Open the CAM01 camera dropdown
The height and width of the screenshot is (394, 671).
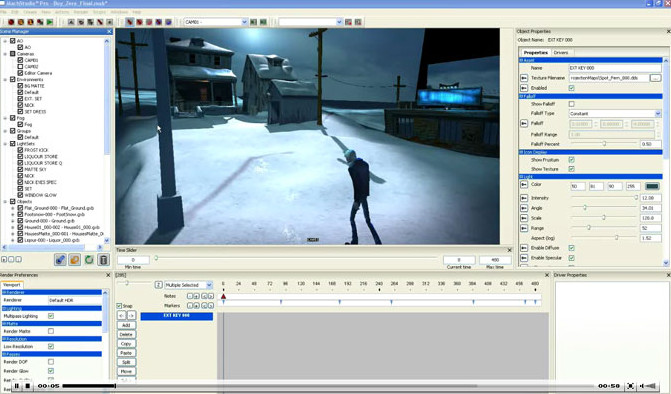coord(244,22)
